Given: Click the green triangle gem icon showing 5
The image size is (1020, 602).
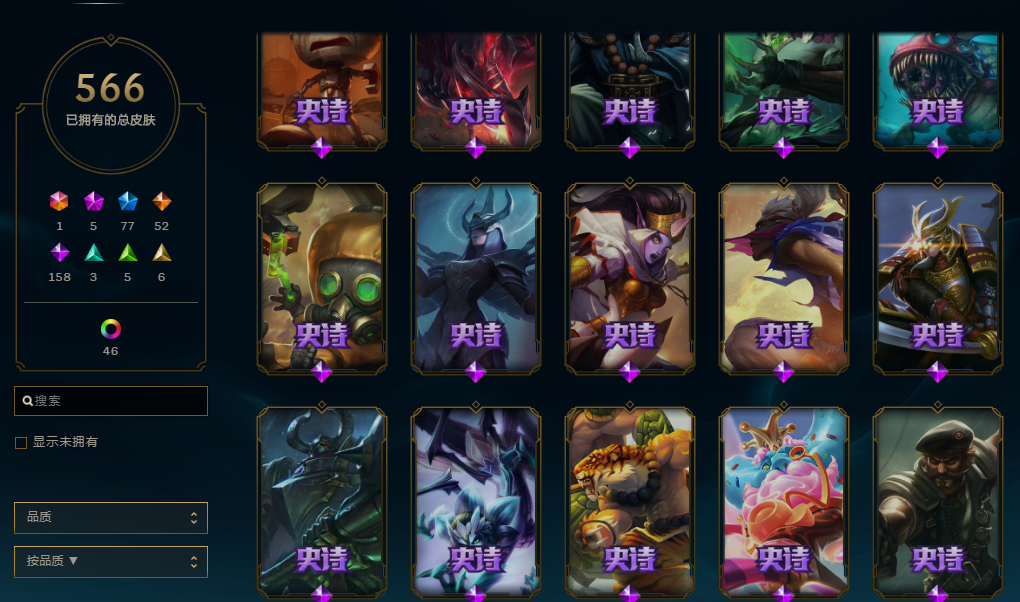Looking at the screenshot, I should click(x=128, y=253).
